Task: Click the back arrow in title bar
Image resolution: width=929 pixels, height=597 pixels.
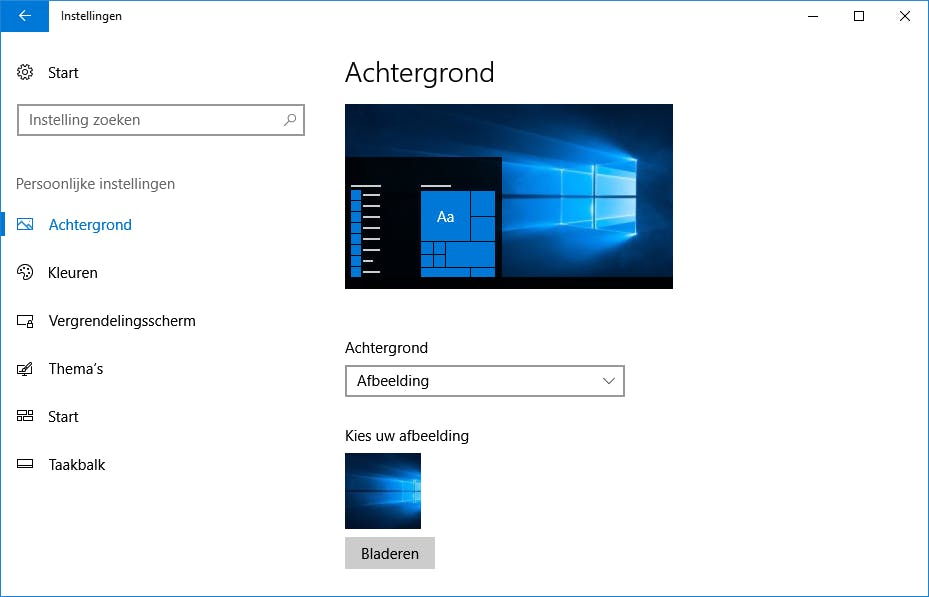Action: [24, 16]
